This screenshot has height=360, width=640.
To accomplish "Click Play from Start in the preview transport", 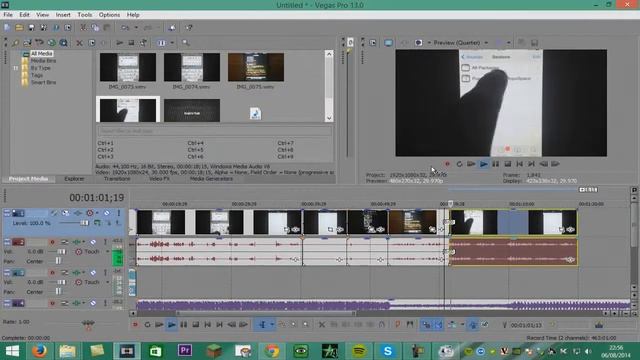I will tap(471, 164).
